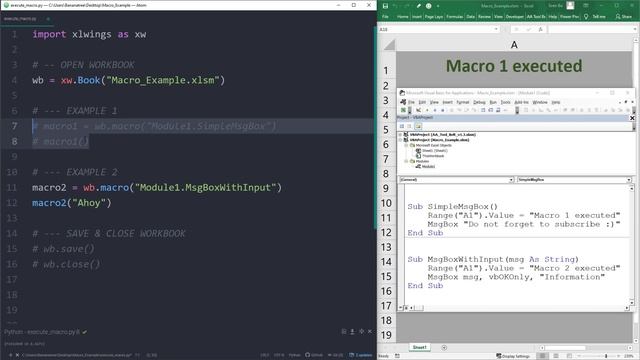The height and width of the screenshot is (360, 640).
Task: Open the Customize Quick Access Toolbar arrow
Action: pyautogui.click(x=438, y=6)
